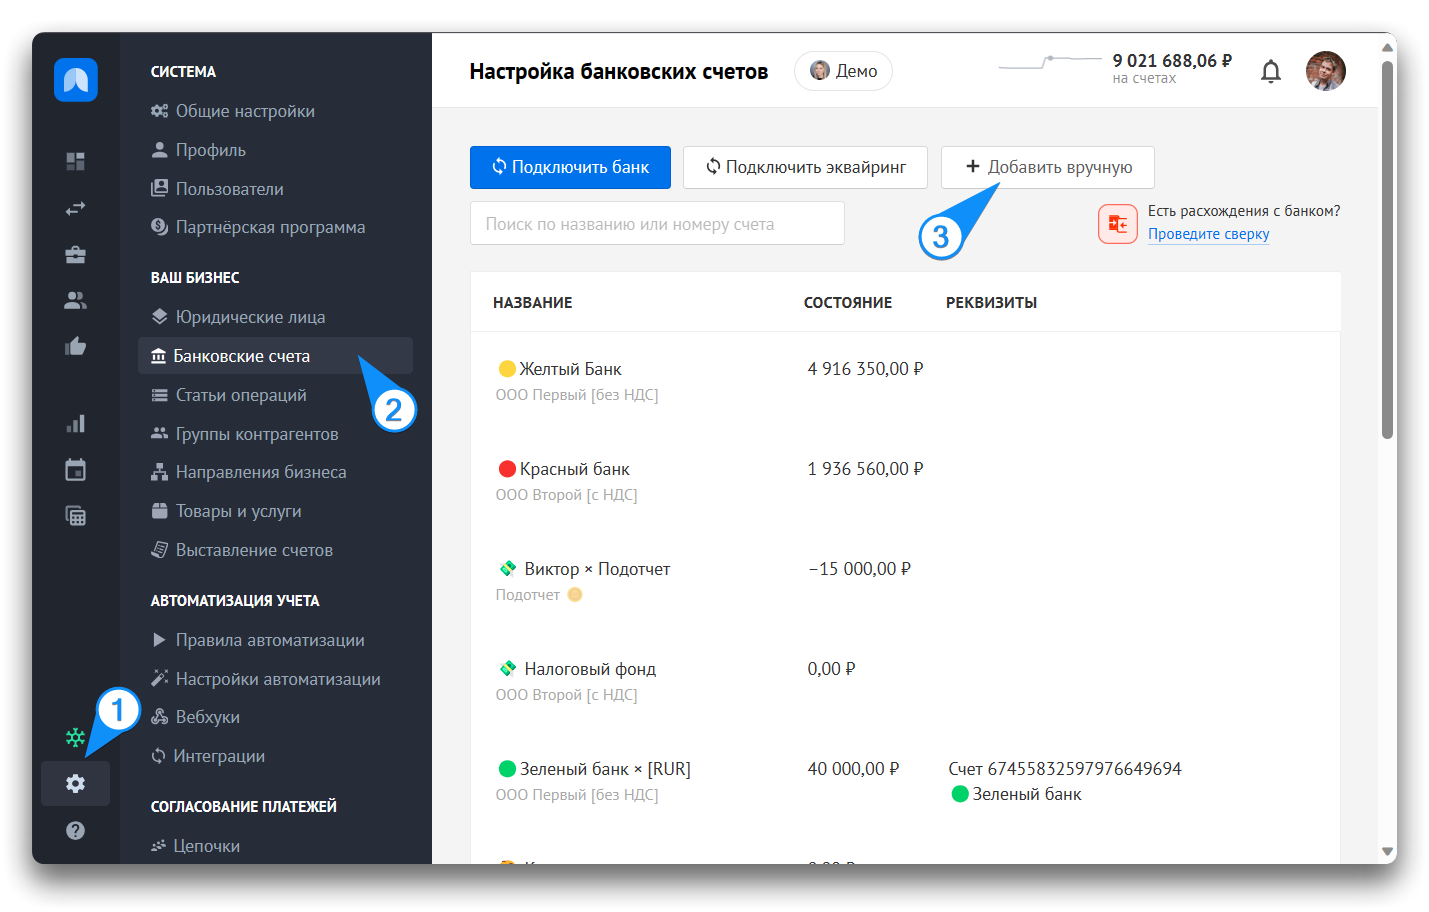The width and height of the screenshot is (1429, 912).
Task: Click the notification bell icon
Action: pos(1270,71)
